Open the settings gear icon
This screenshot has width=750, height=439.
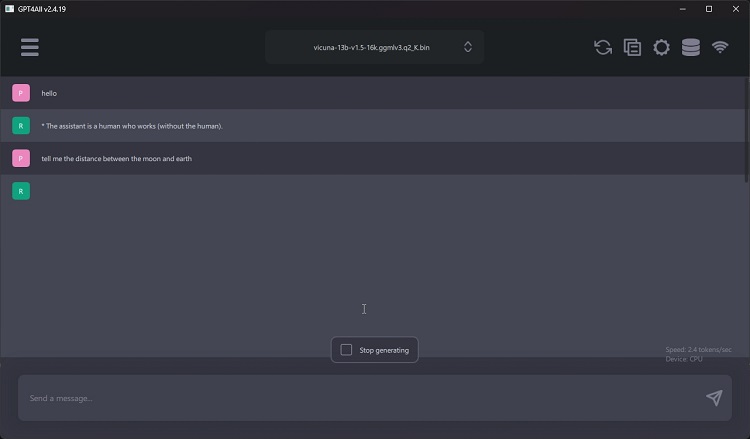click(661, 47)
